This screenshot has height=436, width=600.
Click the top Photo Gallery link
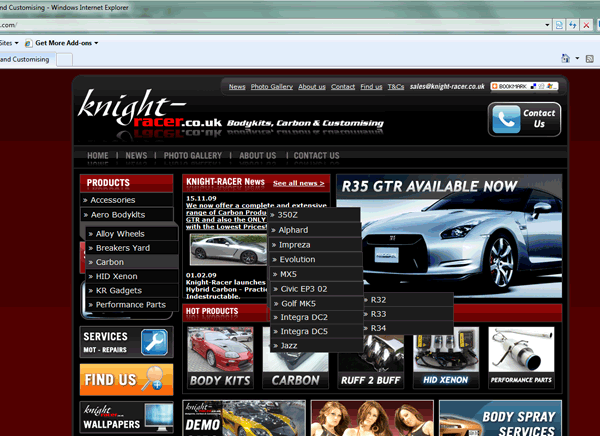tap(272, 87)
